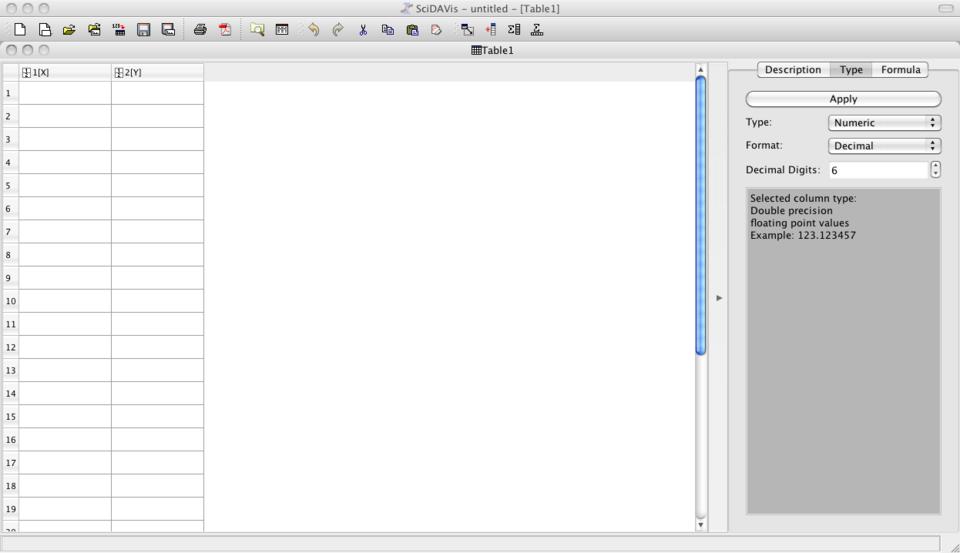Screen dimensions: 960x553
Task: Open the Type dropdown showing Numeric
Action: (884, 123)
